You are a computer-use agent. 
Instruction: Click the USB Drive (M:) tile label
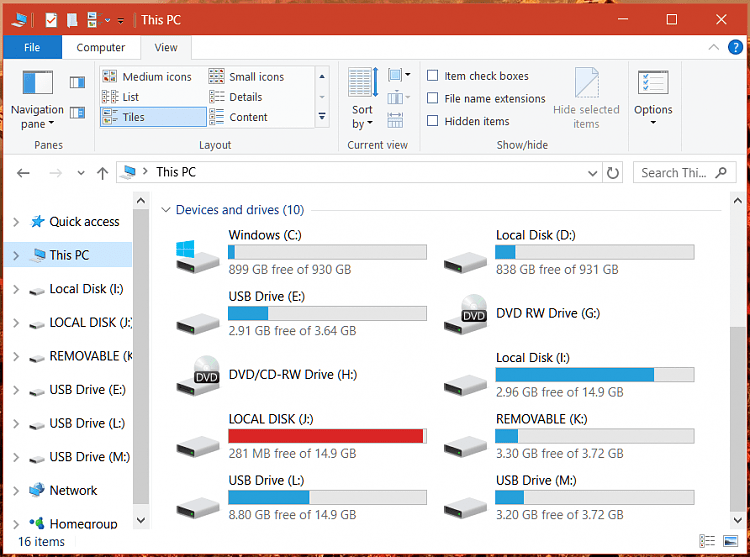536,481
